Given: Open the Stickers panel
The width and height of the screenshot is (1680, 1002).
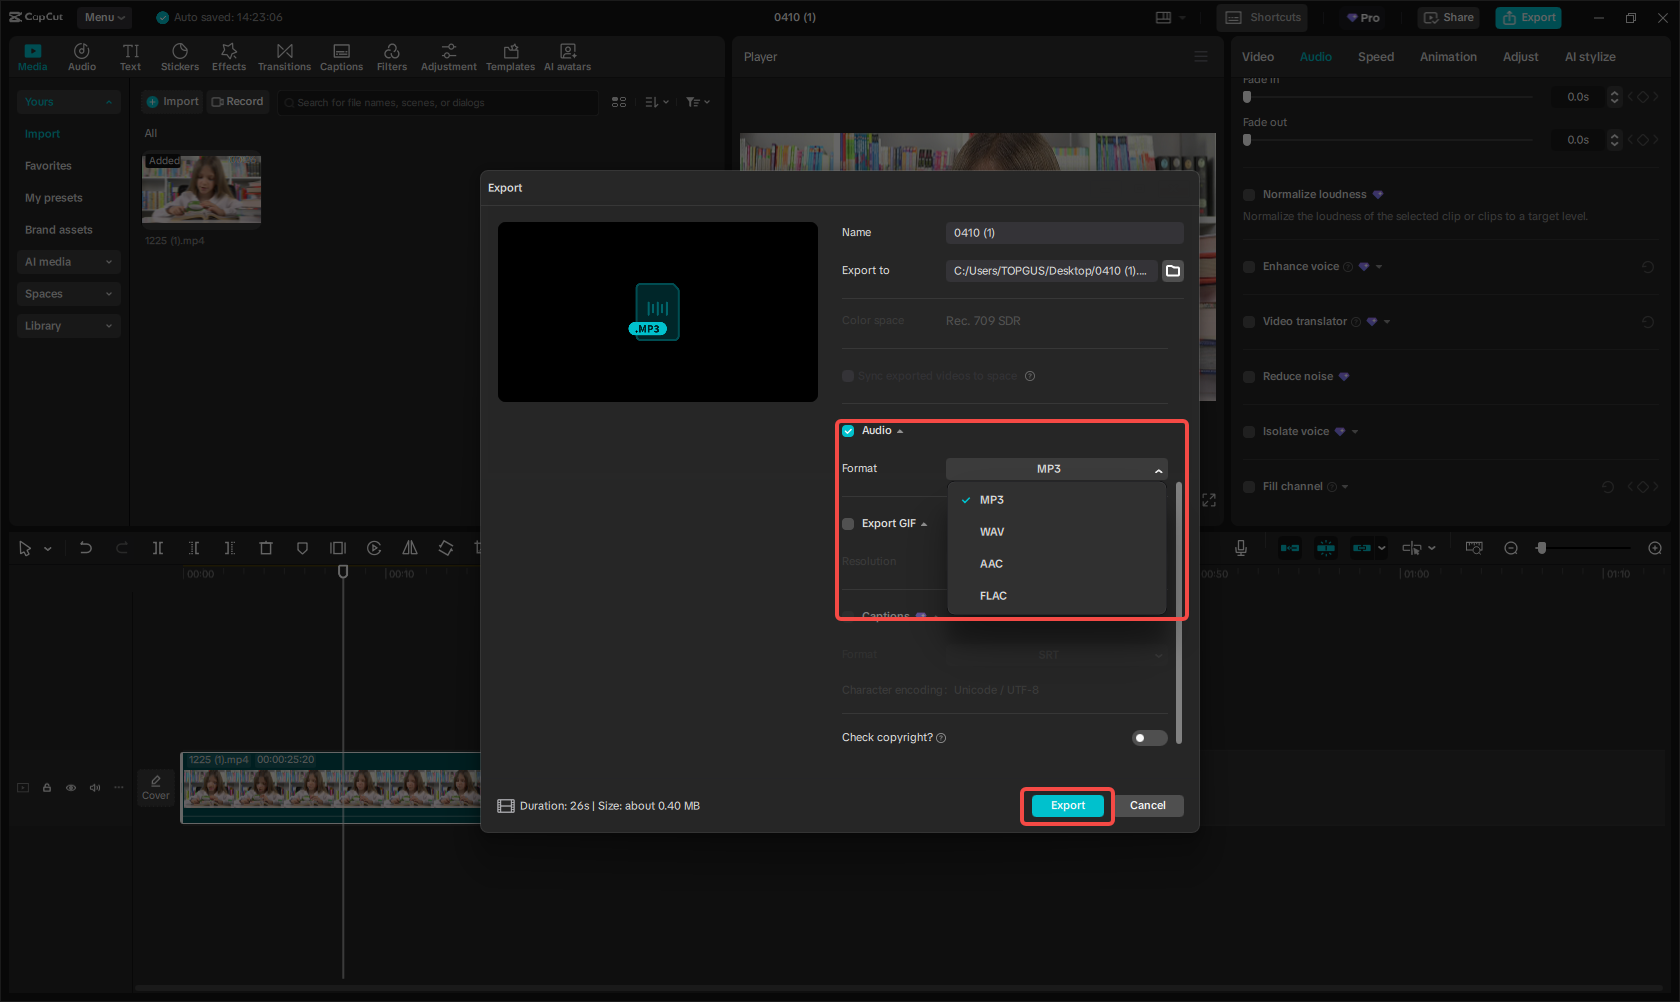Looking at the screenshot, I should coord(180,55).
